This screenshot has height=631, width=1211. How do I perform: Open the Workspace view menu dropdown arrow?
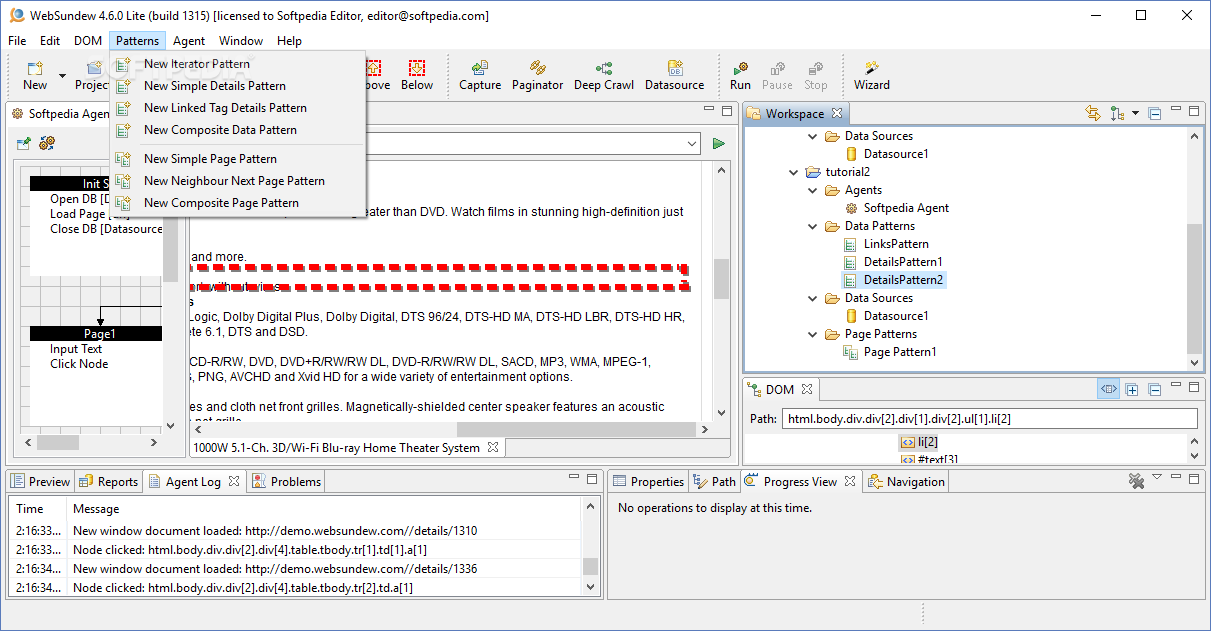tap(1136, 113)
